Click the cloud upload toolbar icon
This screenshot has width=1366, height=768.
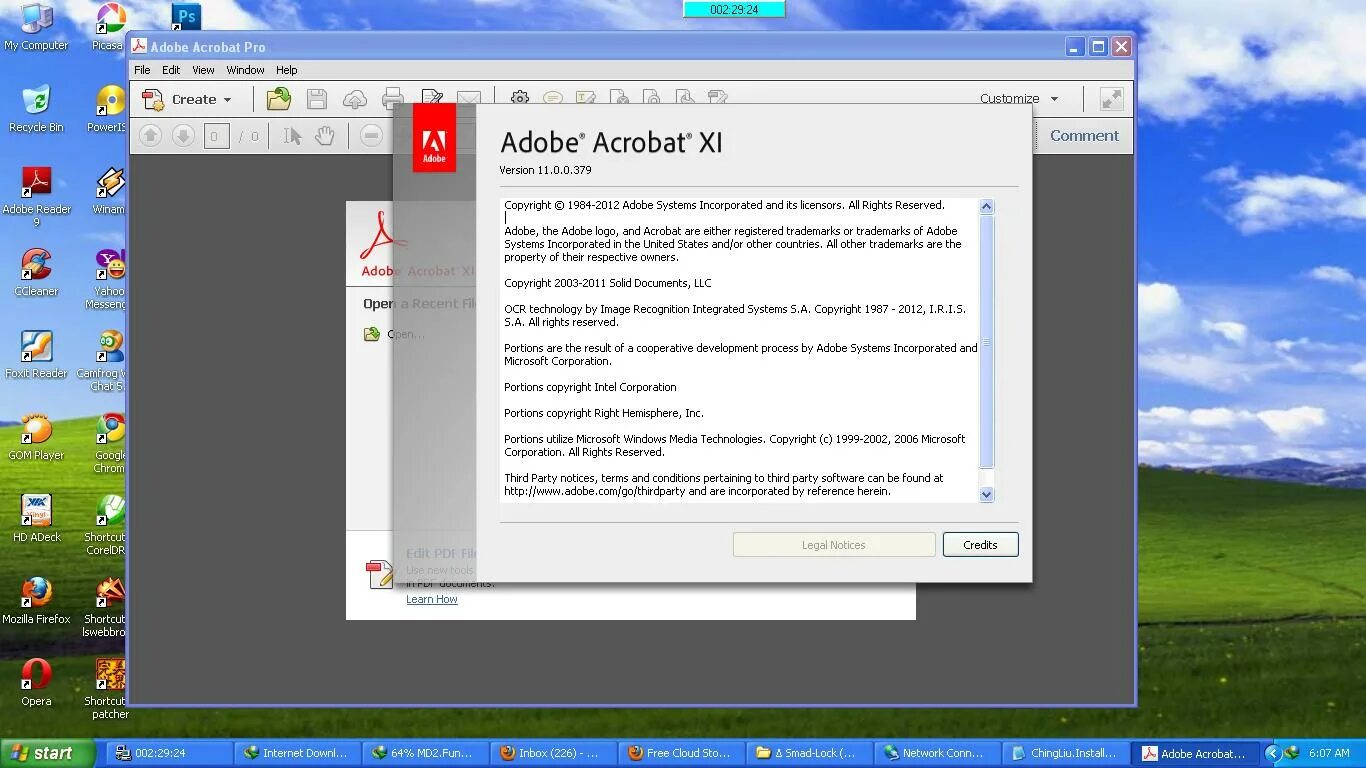coord(355,99)
